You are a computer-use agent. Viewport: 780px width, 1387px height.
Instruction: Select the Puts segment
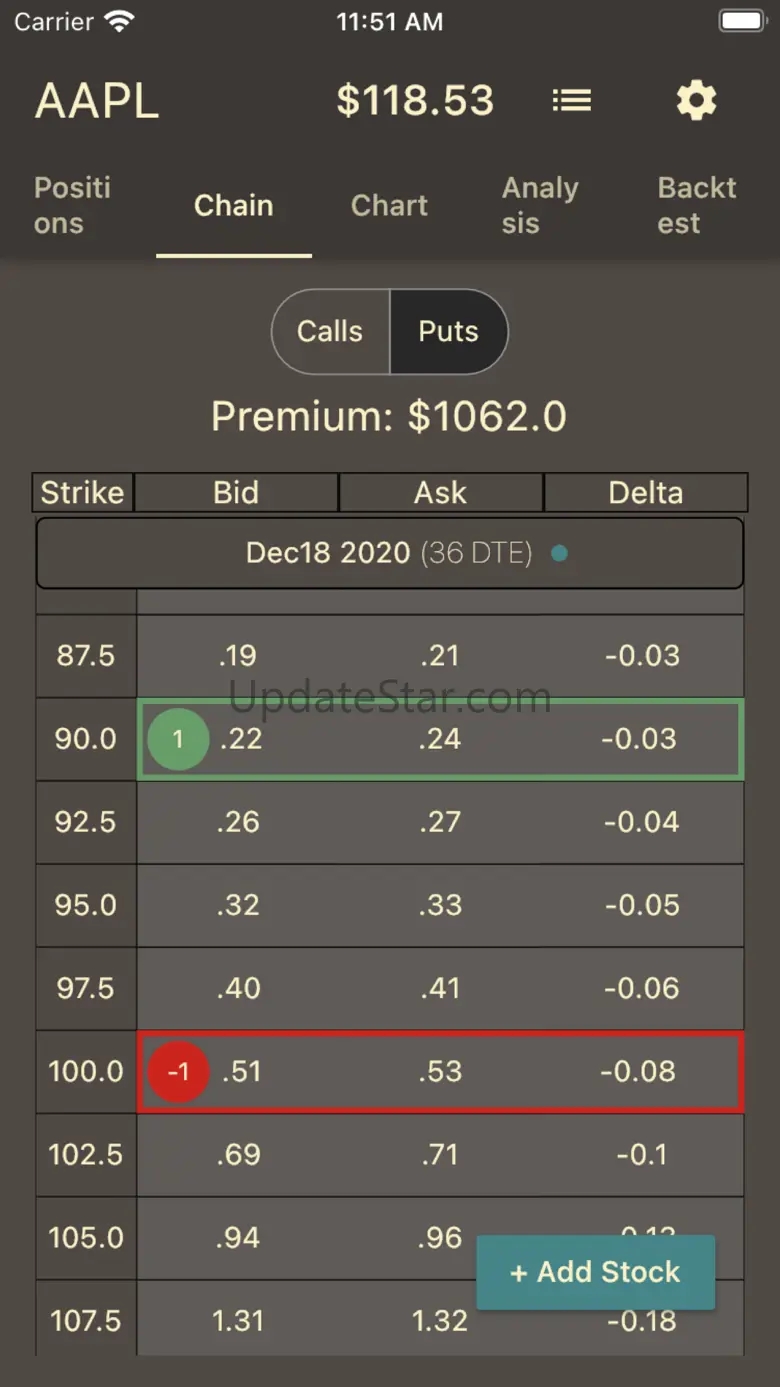(x=448, y=332)
